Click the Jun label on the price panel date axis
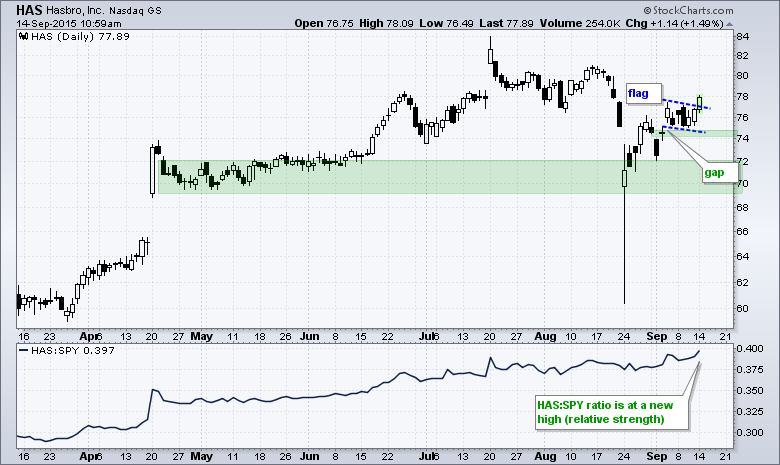The width and height of the screenshot is (780, 465). [x=309, y=336]
